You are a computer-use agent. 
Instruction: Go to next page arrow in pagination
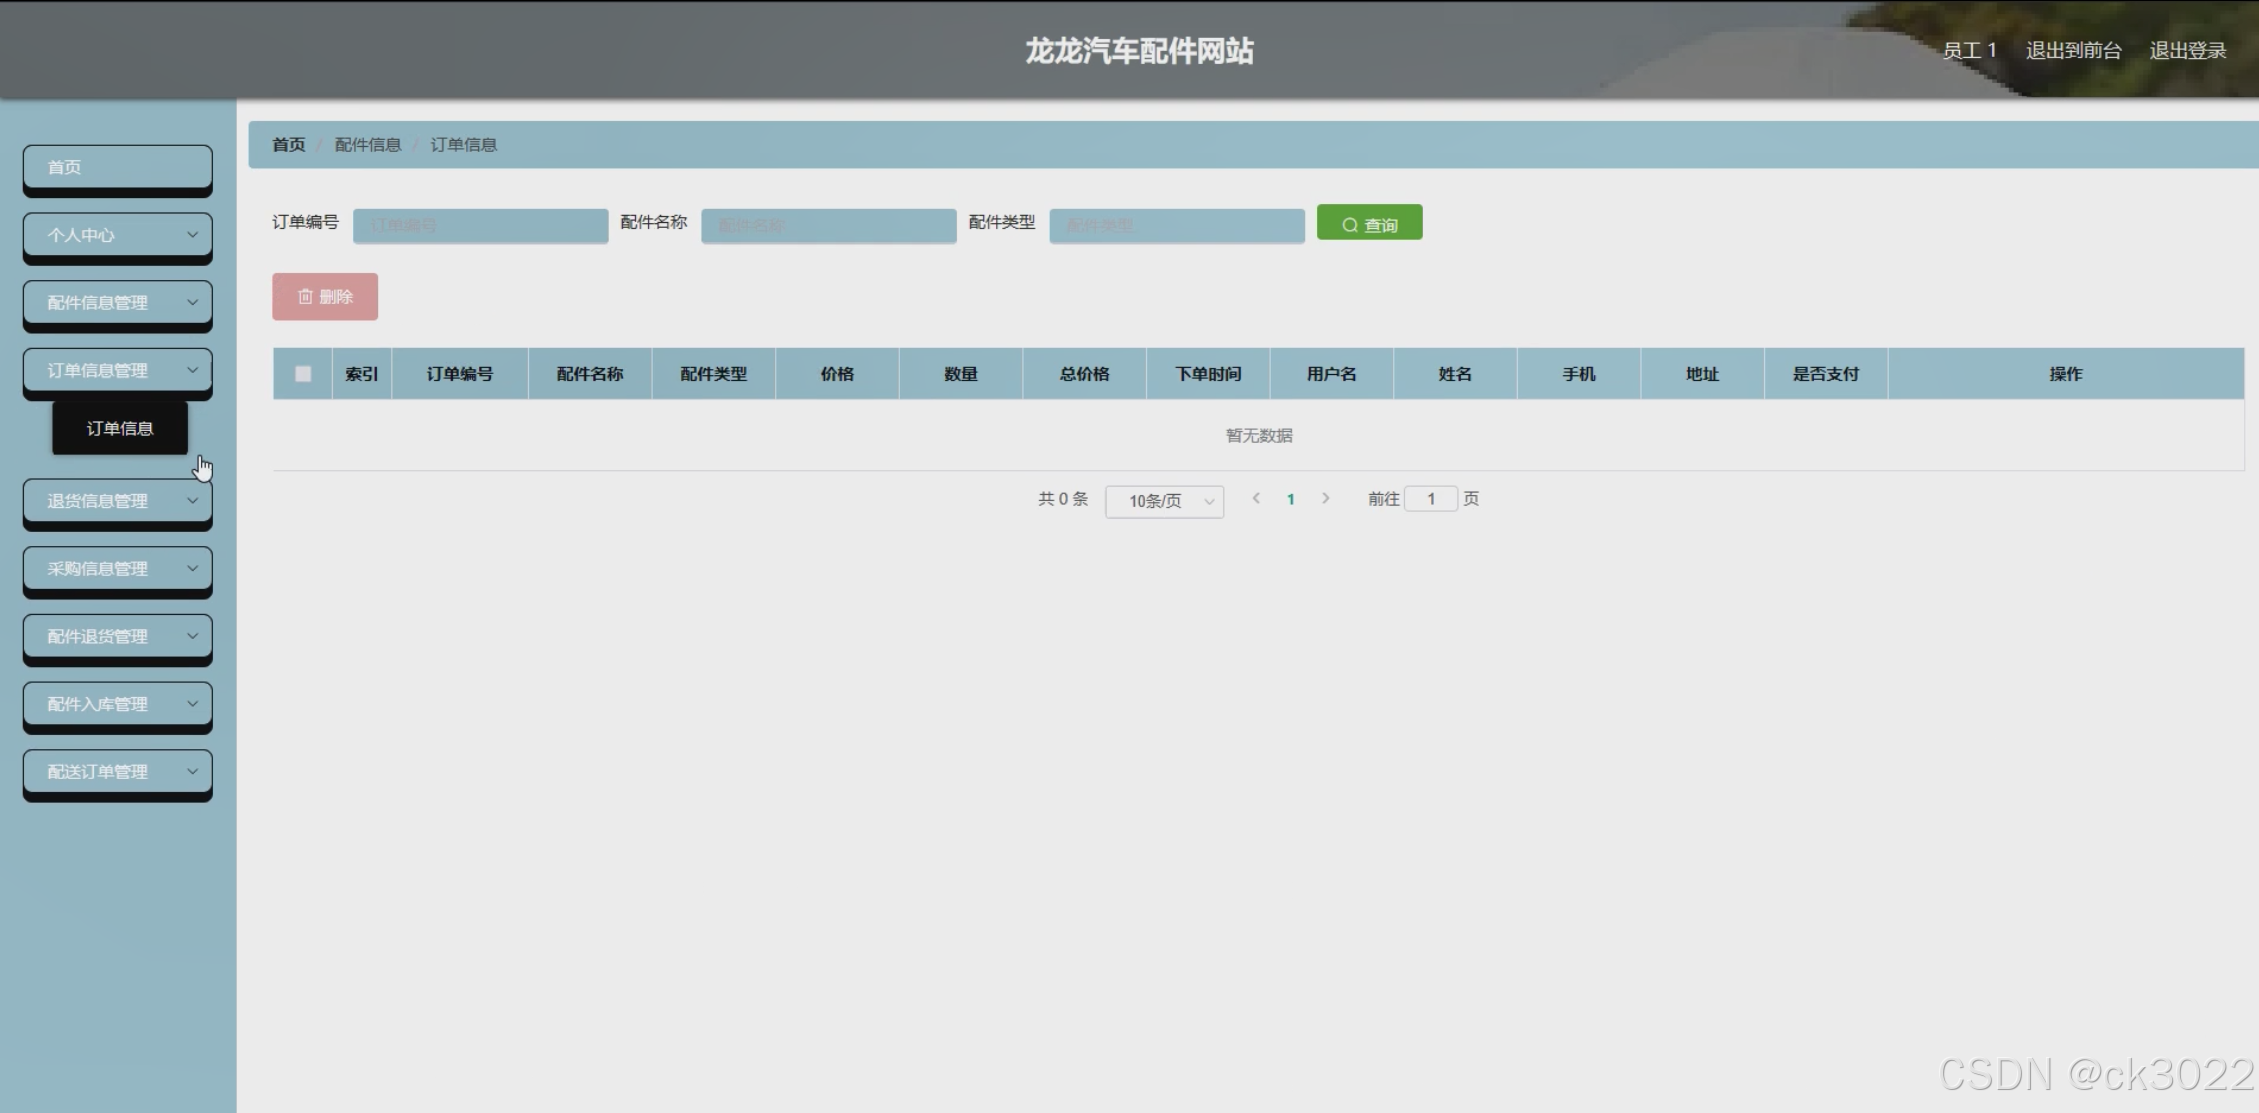click(x=1325, y=498)
